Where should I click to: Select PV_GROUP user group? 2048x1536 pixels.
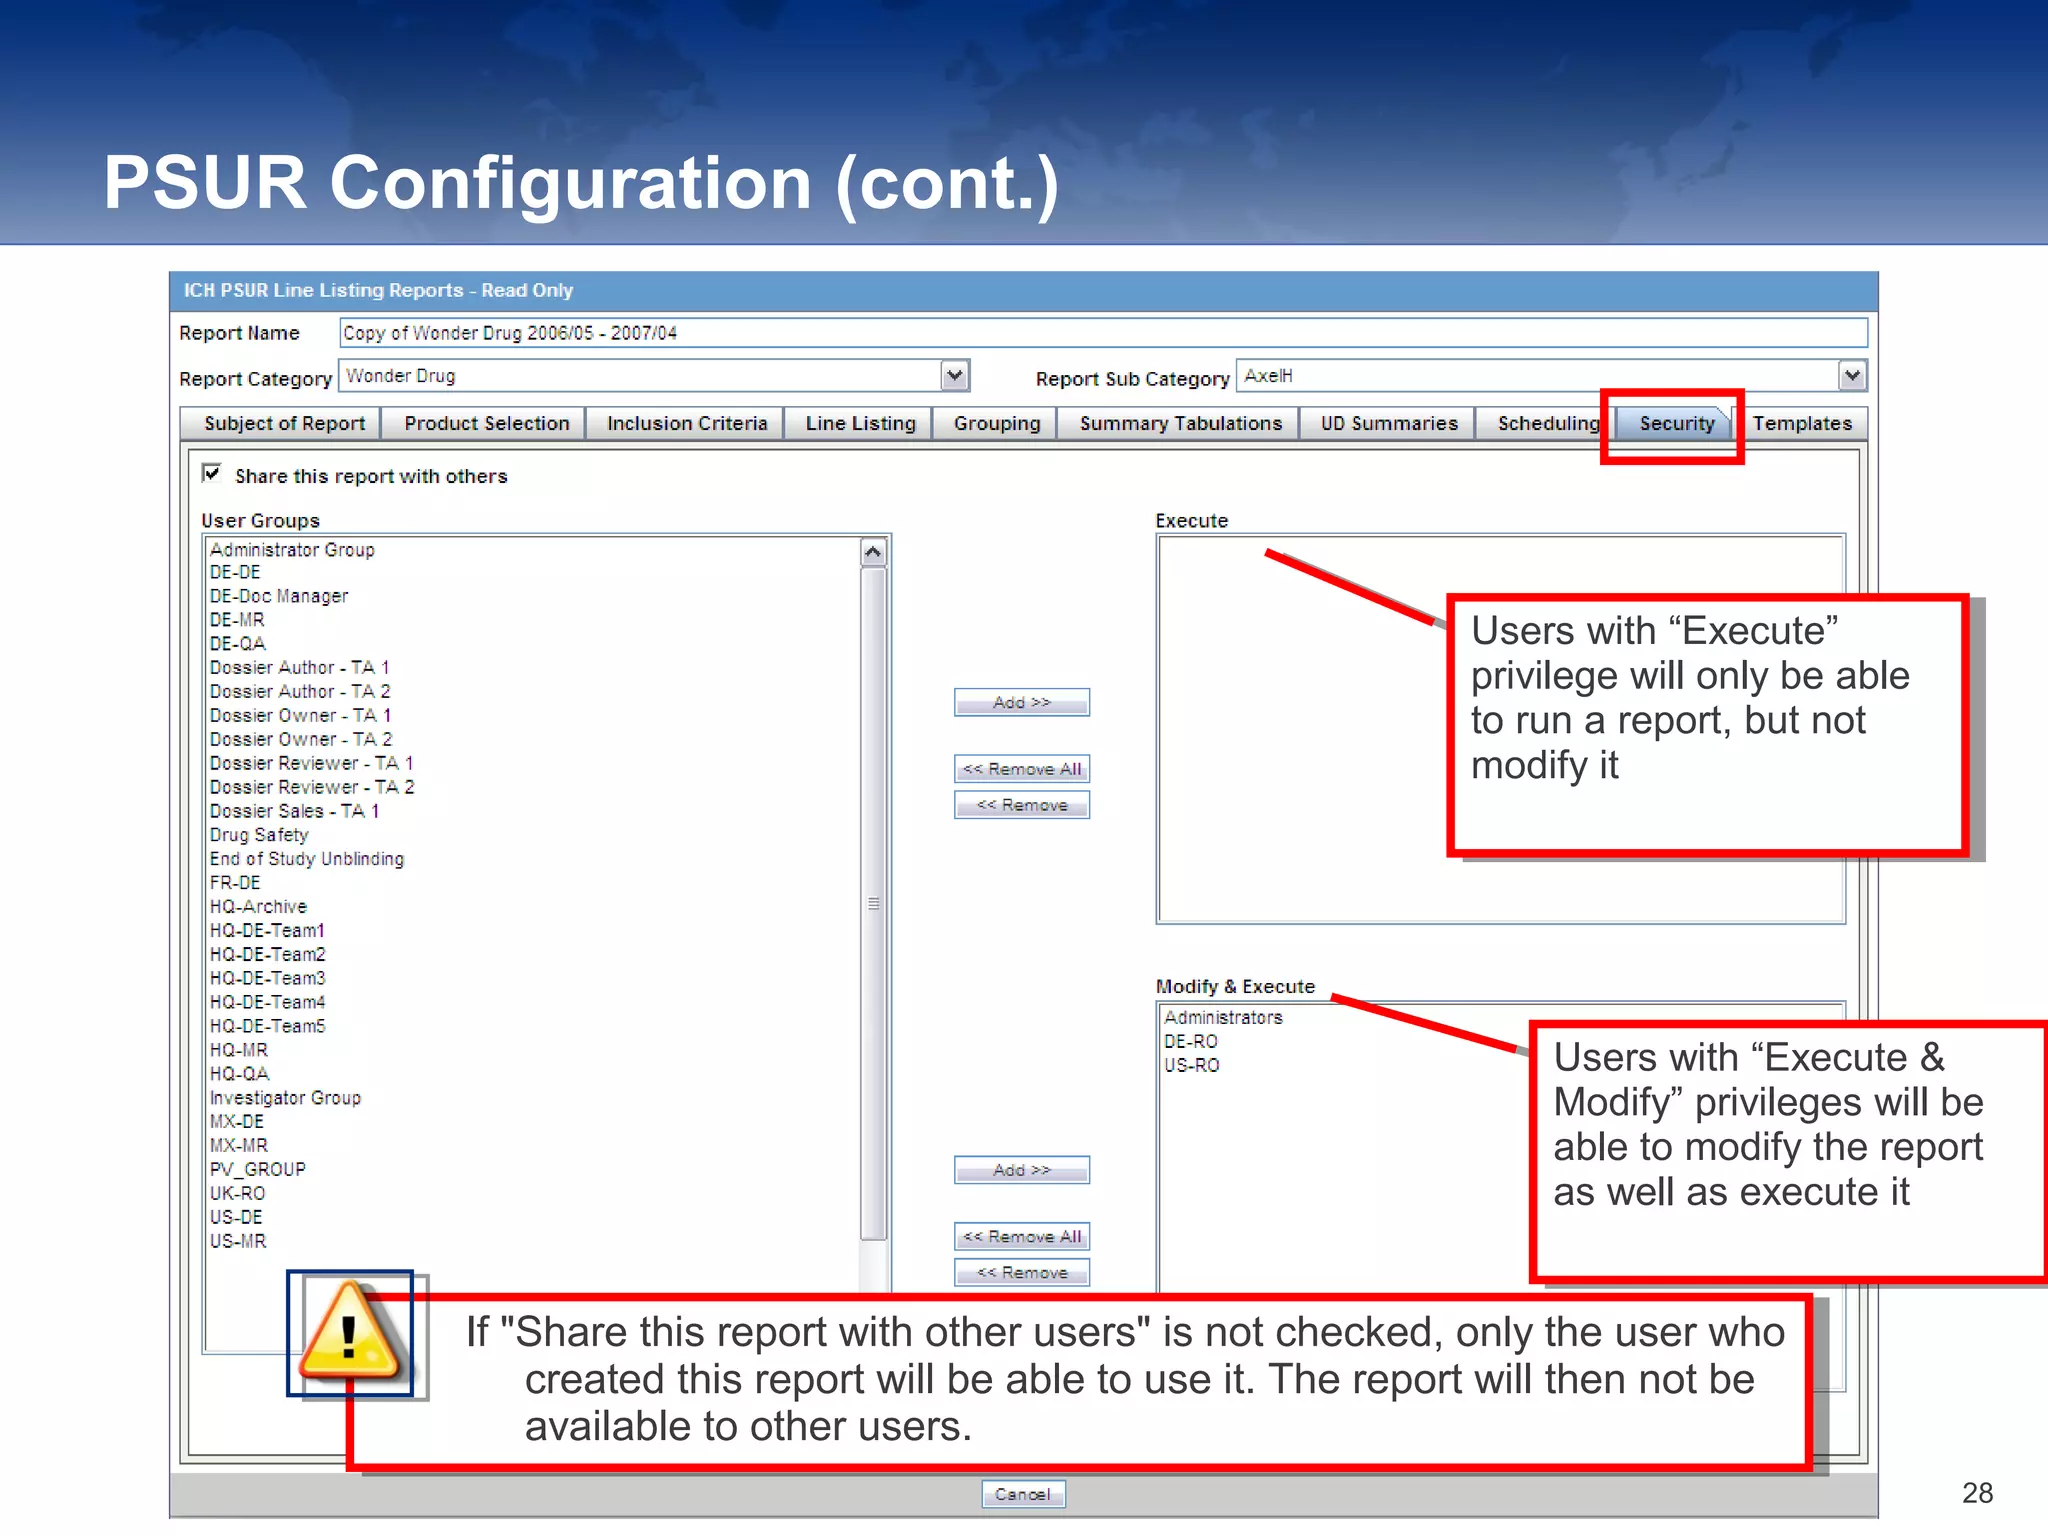tap(258, 1169)
